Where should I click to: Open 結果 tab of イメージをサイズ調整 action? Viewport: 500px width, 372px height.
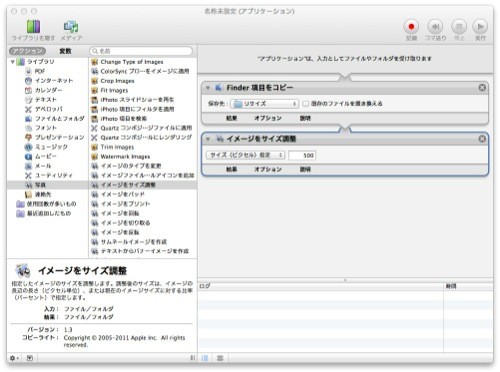(232, 170)
